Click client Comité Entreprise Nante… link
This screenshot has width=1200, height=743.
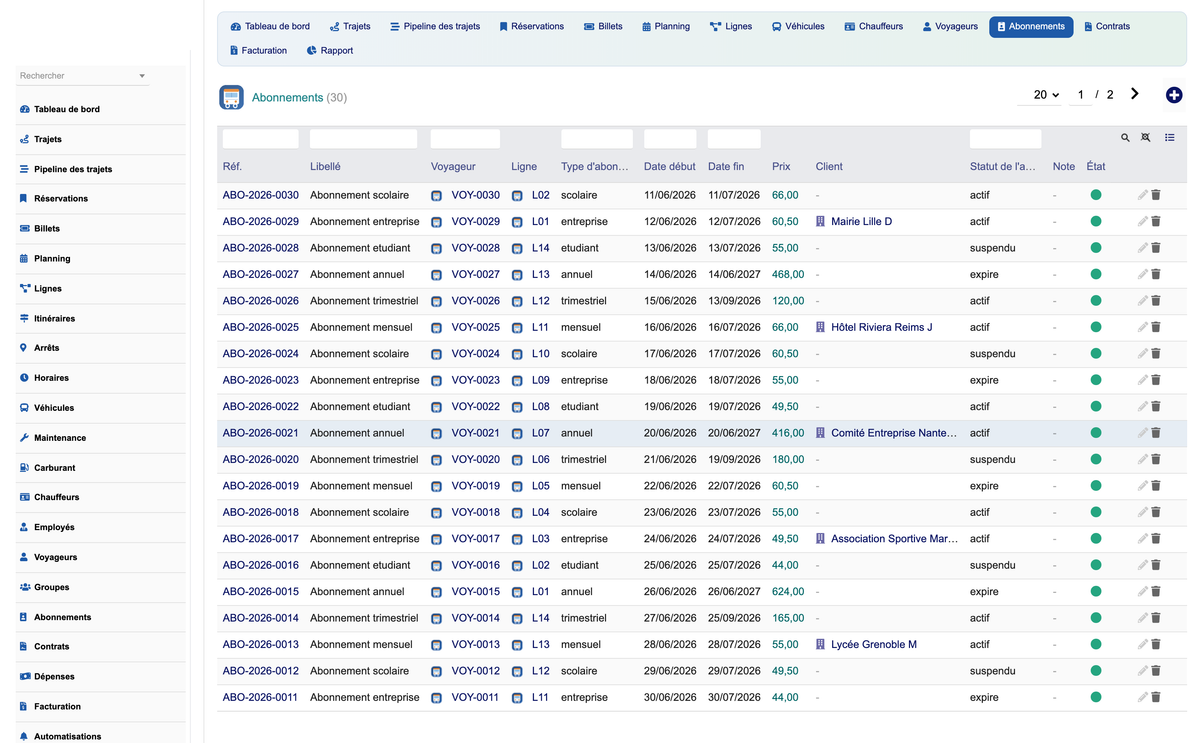(x=894, y=433)
